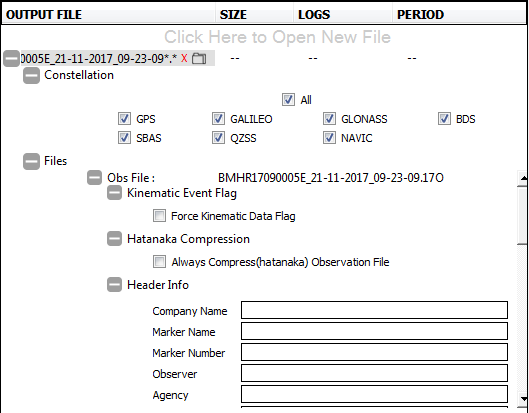The width and height of the screenshot is (529, 413).
Task: Open output folder icon beside file name
Action: [x=199, y=58]
